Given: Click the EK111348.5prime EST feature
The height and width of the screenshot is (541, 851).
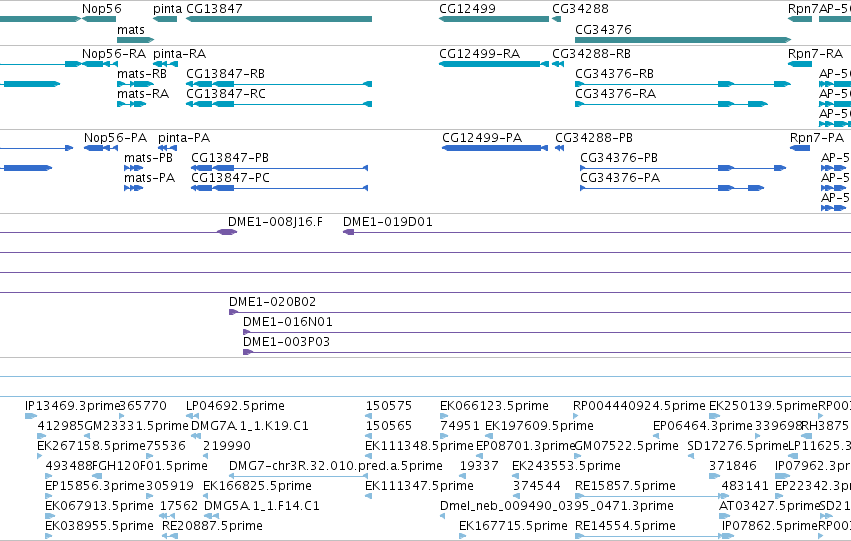Looking at the screenshot, I should click(369, 456).
